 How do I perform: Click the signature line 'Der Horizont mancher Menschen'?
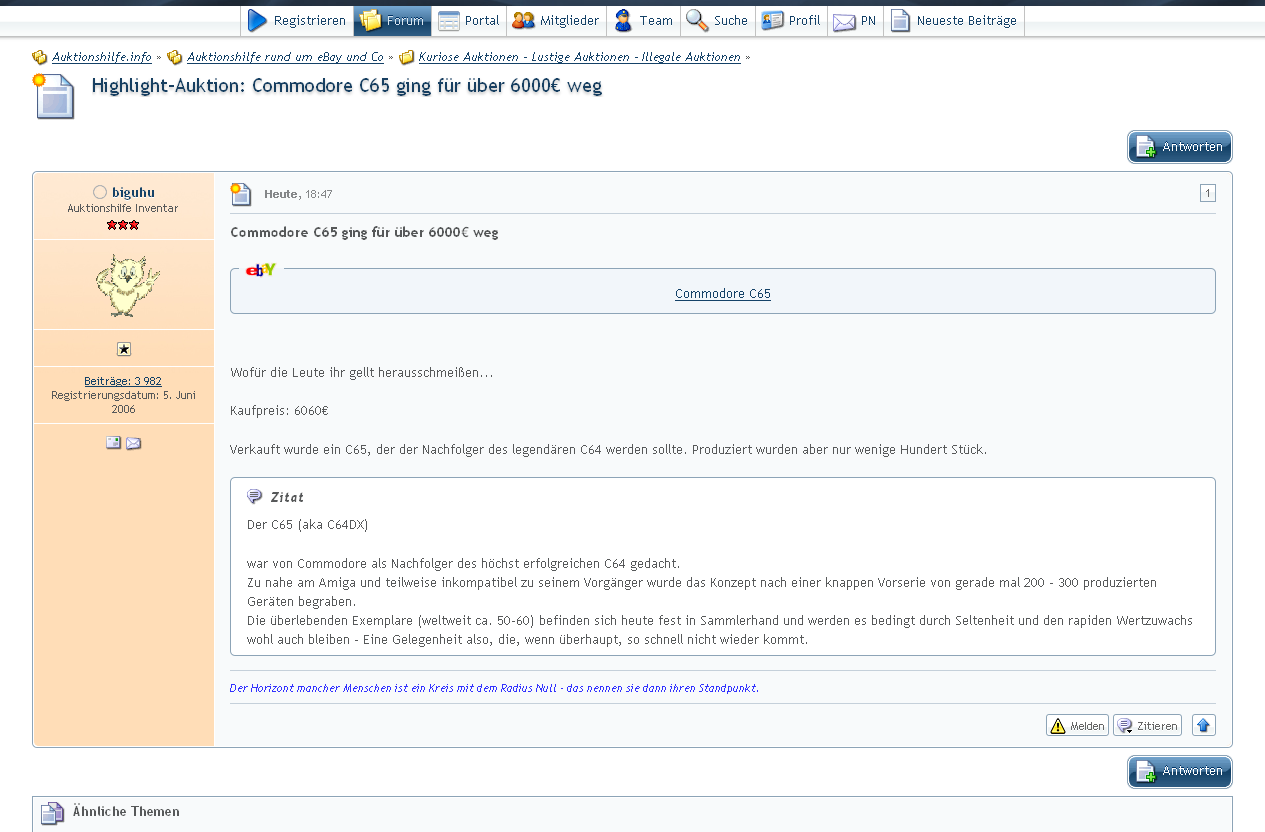[494, 688]
